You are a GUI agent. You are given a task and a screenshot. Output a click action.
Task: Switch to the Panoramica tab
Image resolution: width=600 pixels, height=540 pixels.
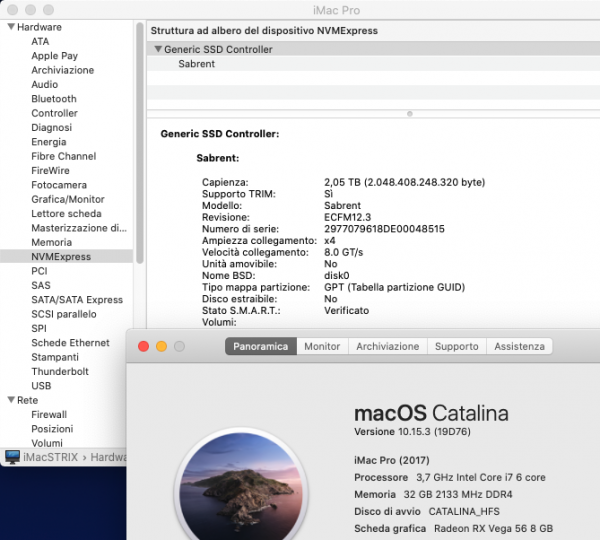[261, 346]
